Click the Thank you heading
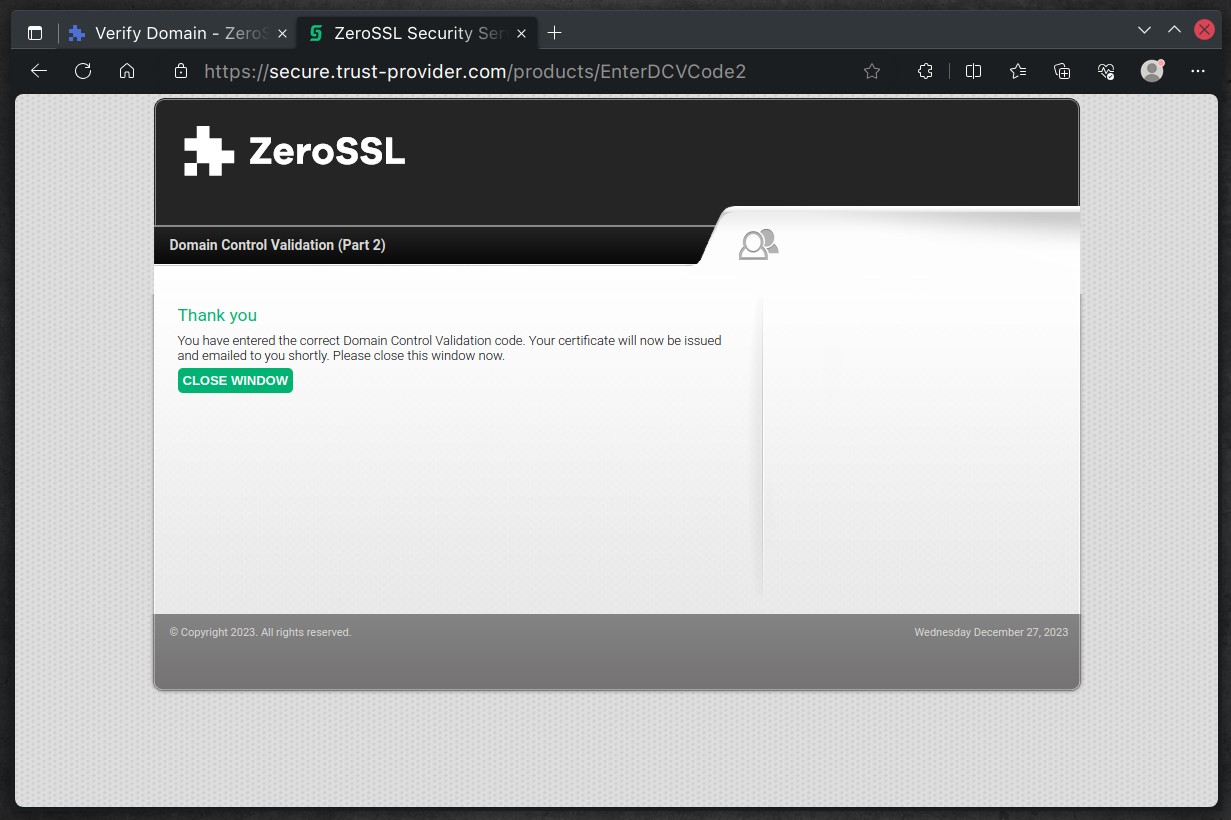Screen dimensions: 1231x820 [x=217, y=315]
